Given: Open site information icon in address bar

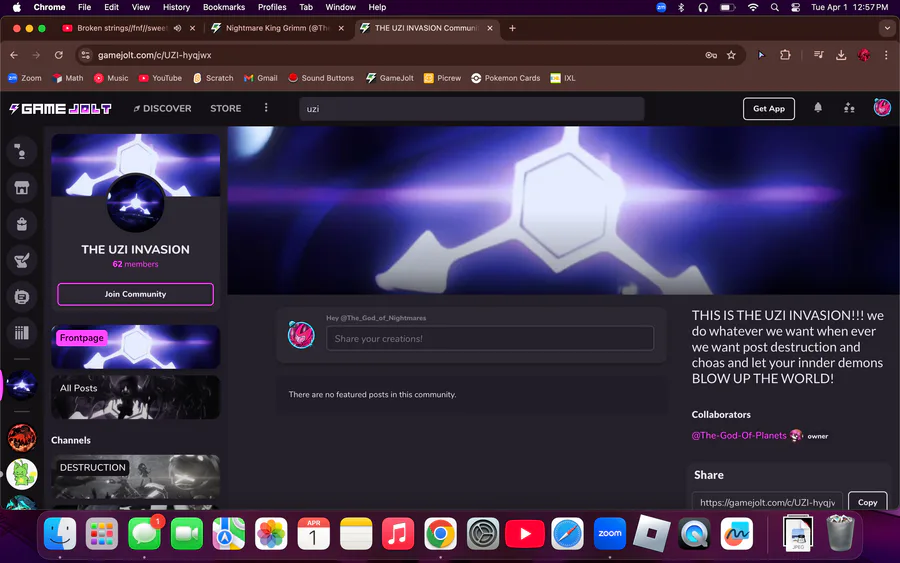Looking at the screenshot, I should tap(86, 55).
